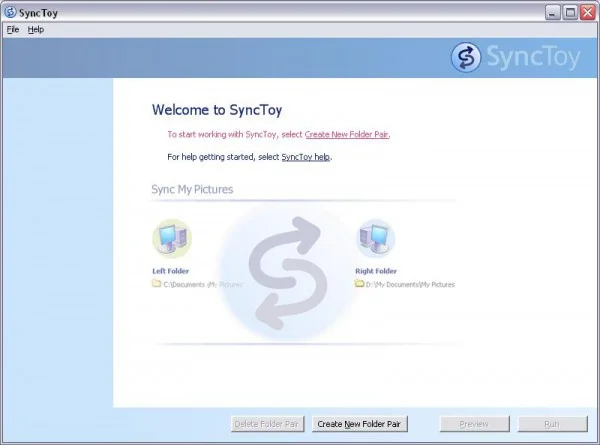The width and height of the screenshot is (600, 445).
Task: Open the SyncToy help link
Action: [x=306, y=157]
